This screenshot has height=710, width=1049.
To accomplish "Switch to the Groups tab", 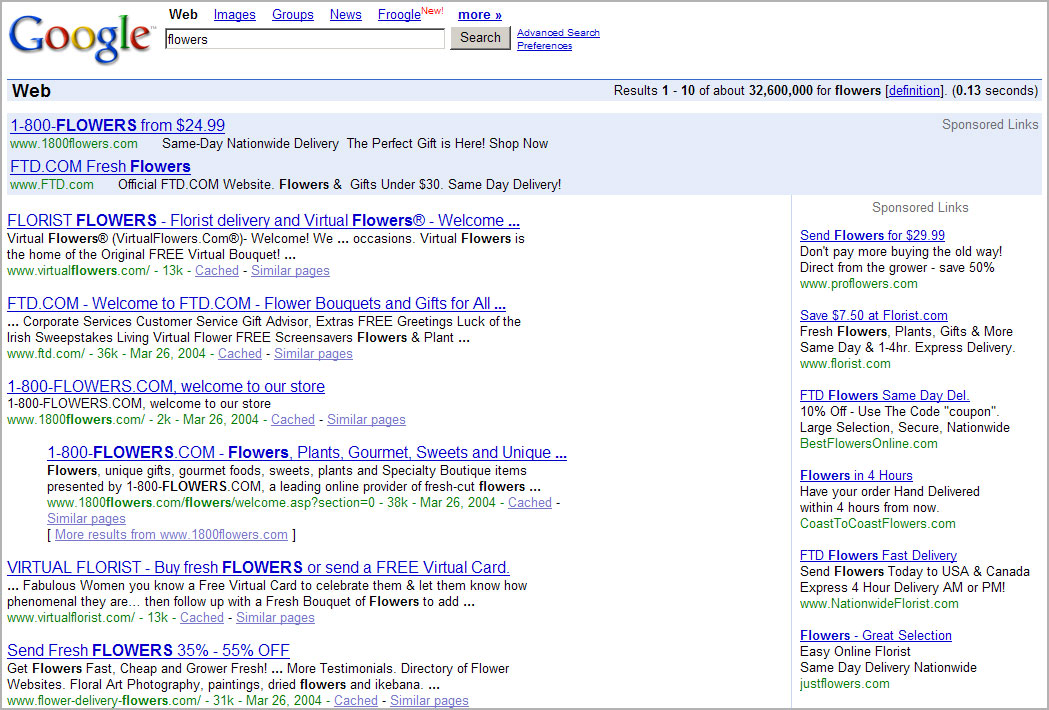I will (292, 15).
